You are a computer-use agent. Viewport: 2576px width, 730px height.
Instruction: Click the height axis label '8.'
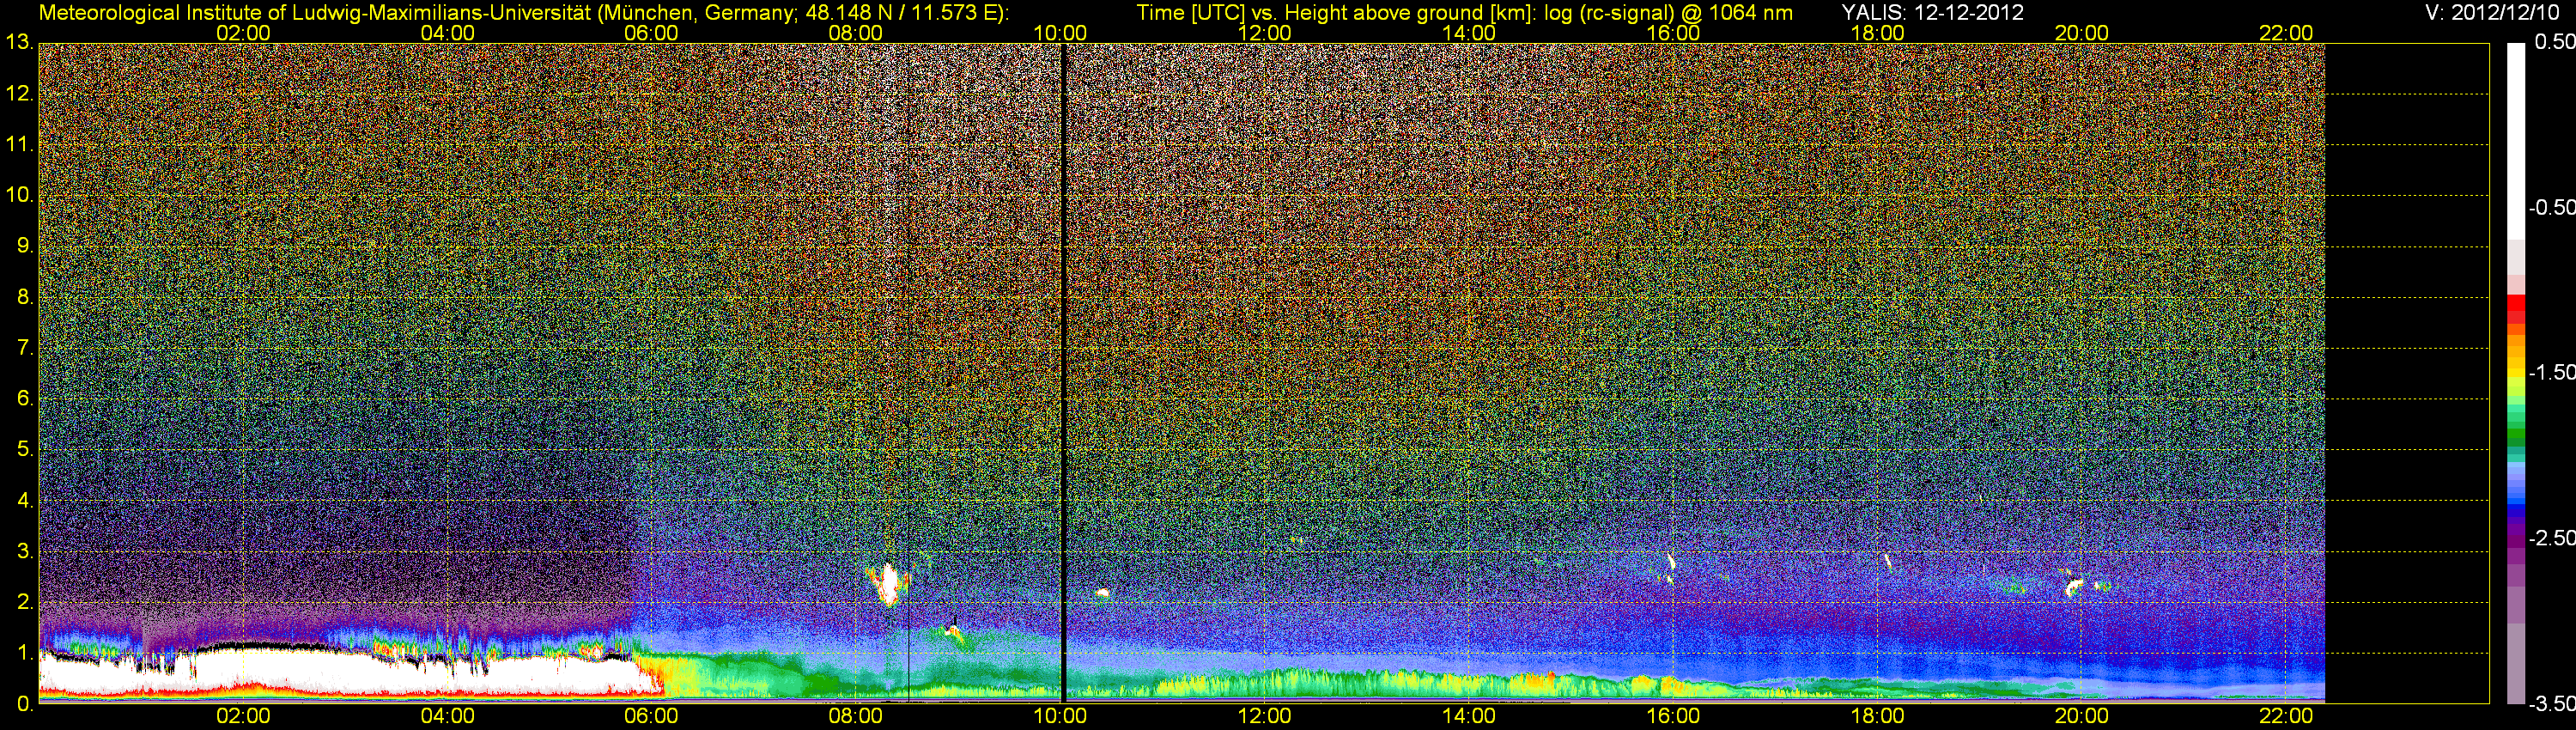click(x=25, y=296)
